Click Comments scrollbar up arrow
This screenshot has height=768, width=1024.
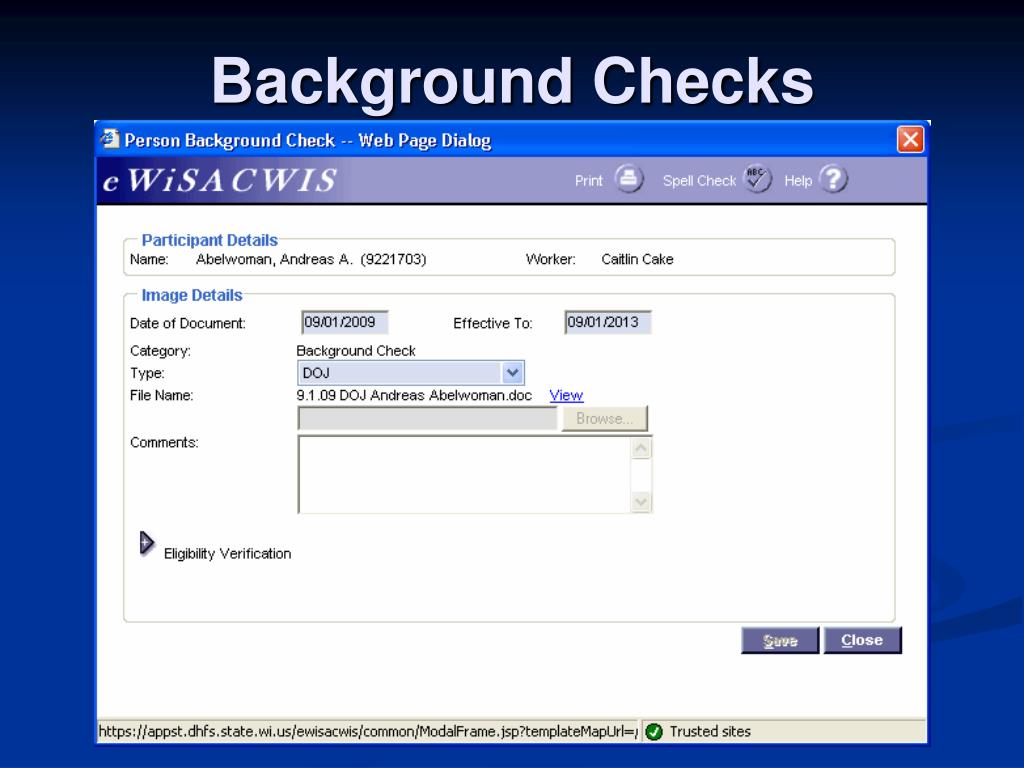click(x=642, y=448)
